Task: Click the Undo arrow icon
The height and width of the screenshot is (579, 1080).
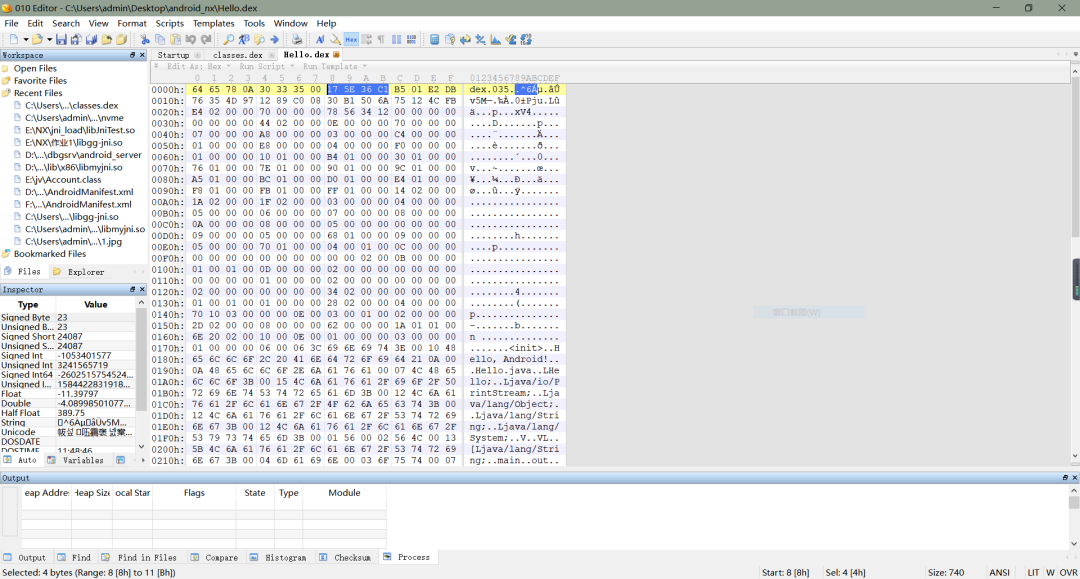Action: click(191, 39)
